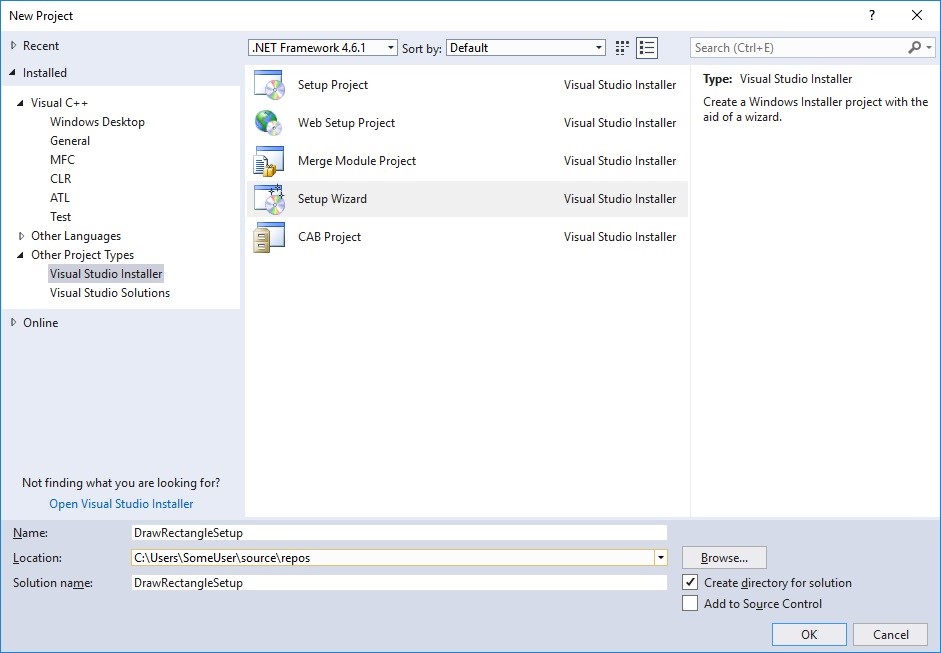941x653 pixels.
Task: Expand the Other Languages tree node
Action: [x=22, y=236]
